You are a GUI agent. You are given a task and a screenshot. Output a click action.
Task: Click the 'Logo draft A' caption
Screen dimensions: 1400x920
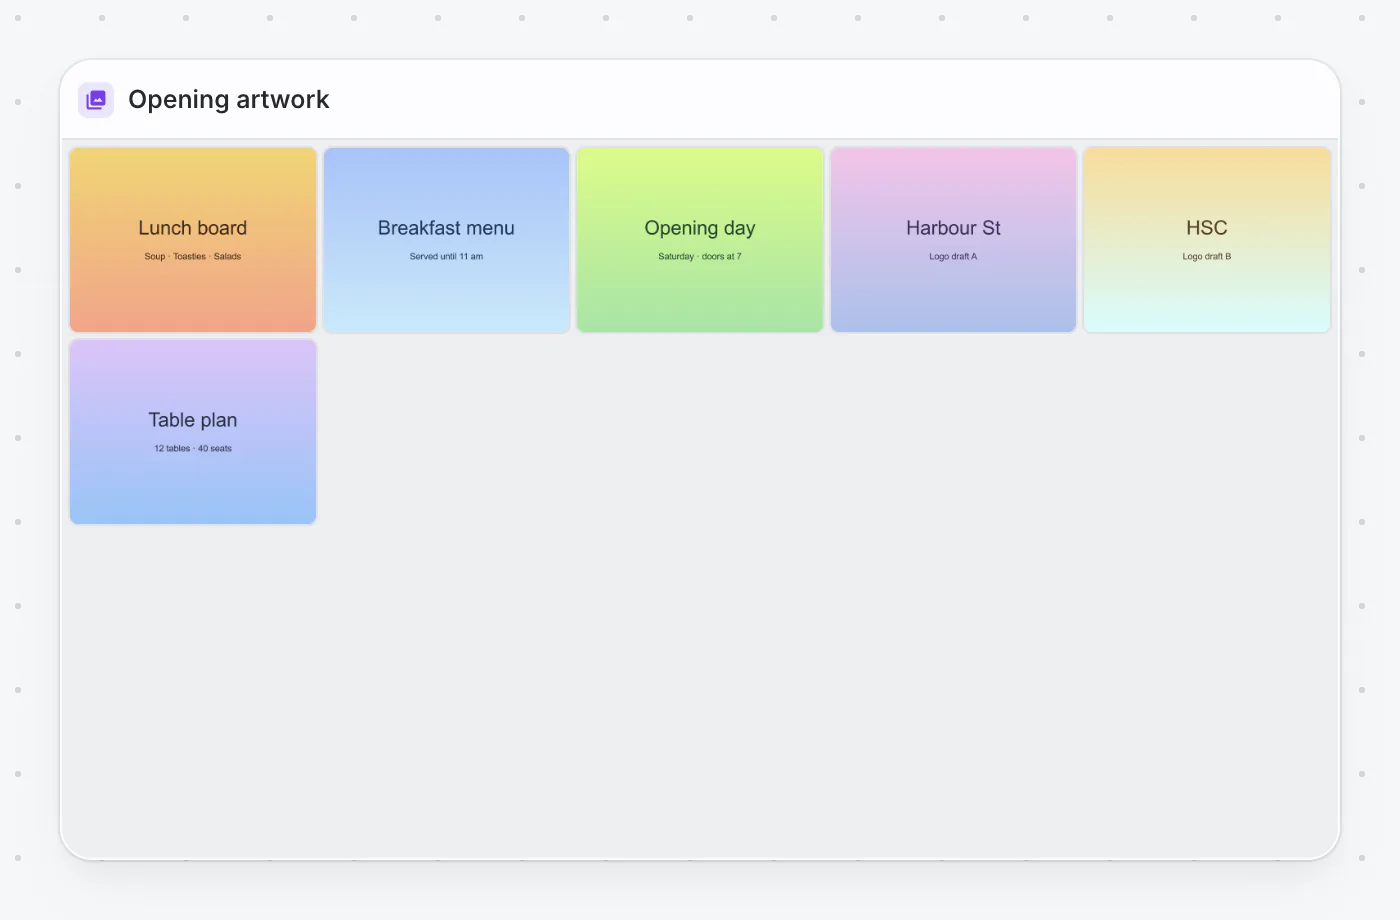click(953, 257)
